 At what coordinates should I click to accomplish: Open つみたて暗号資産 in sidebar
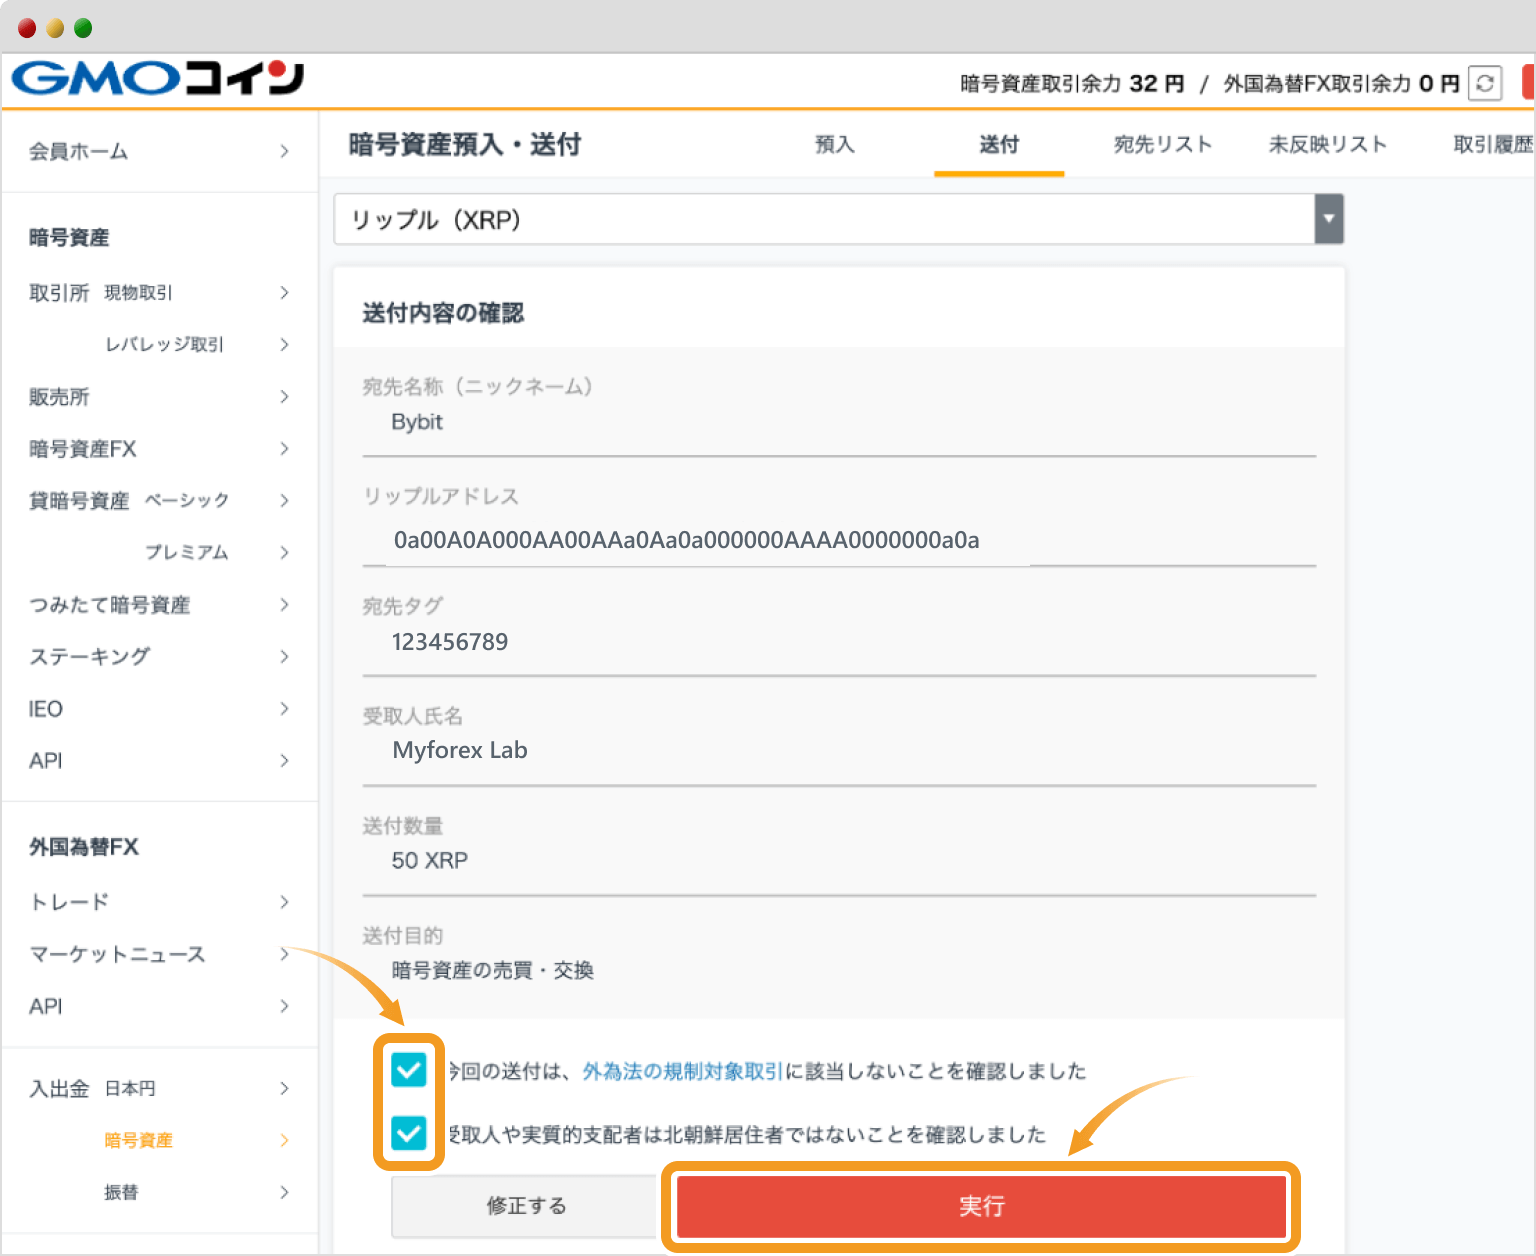[110, 605]
